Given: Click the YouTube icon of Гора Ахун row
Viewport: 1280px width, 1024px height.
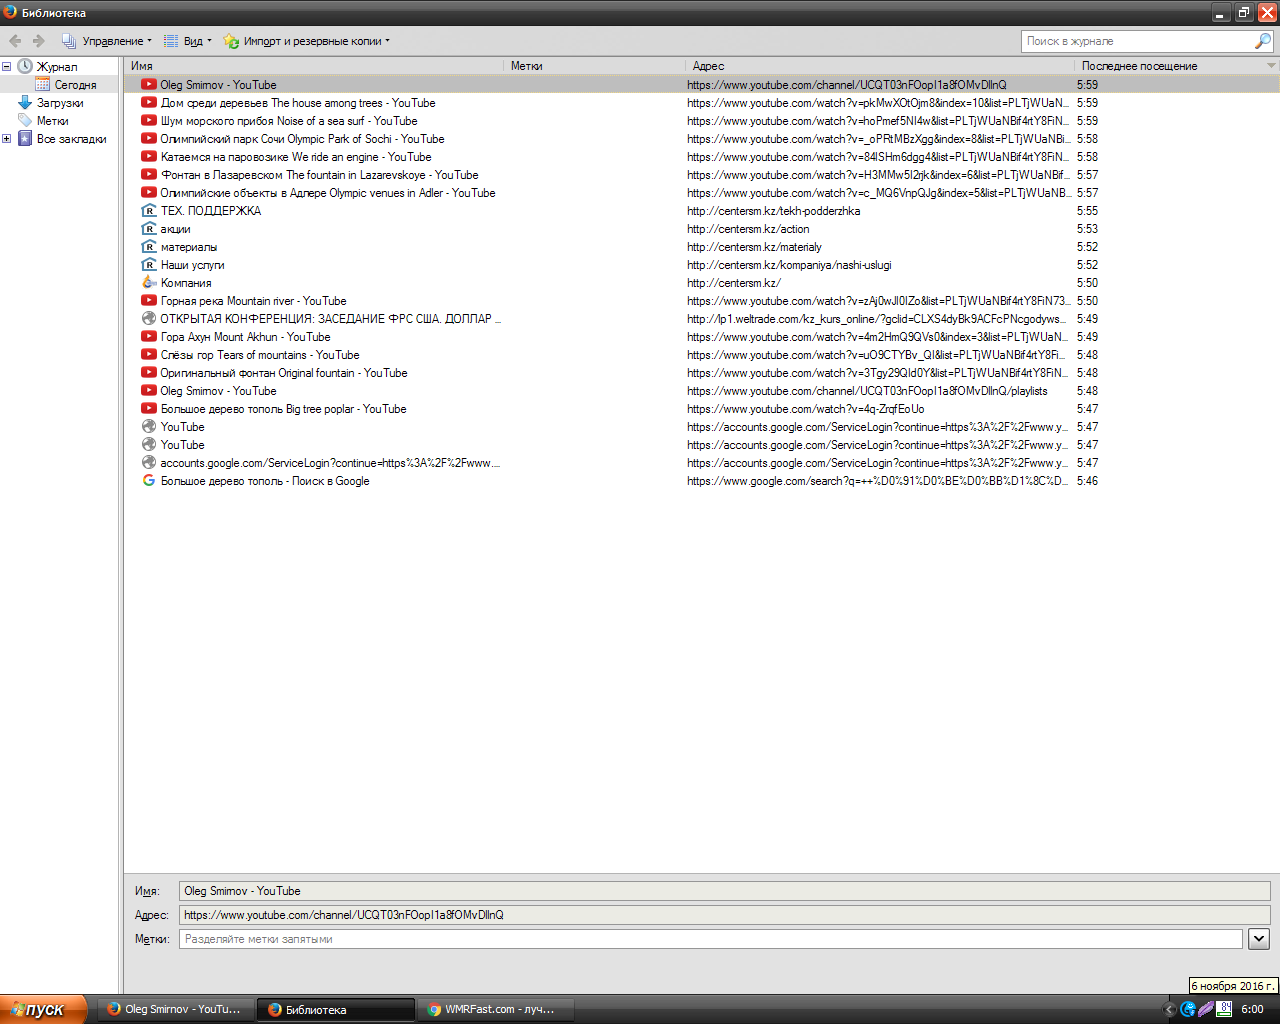Looking at the screenshot, I should (x=149, y=337).
